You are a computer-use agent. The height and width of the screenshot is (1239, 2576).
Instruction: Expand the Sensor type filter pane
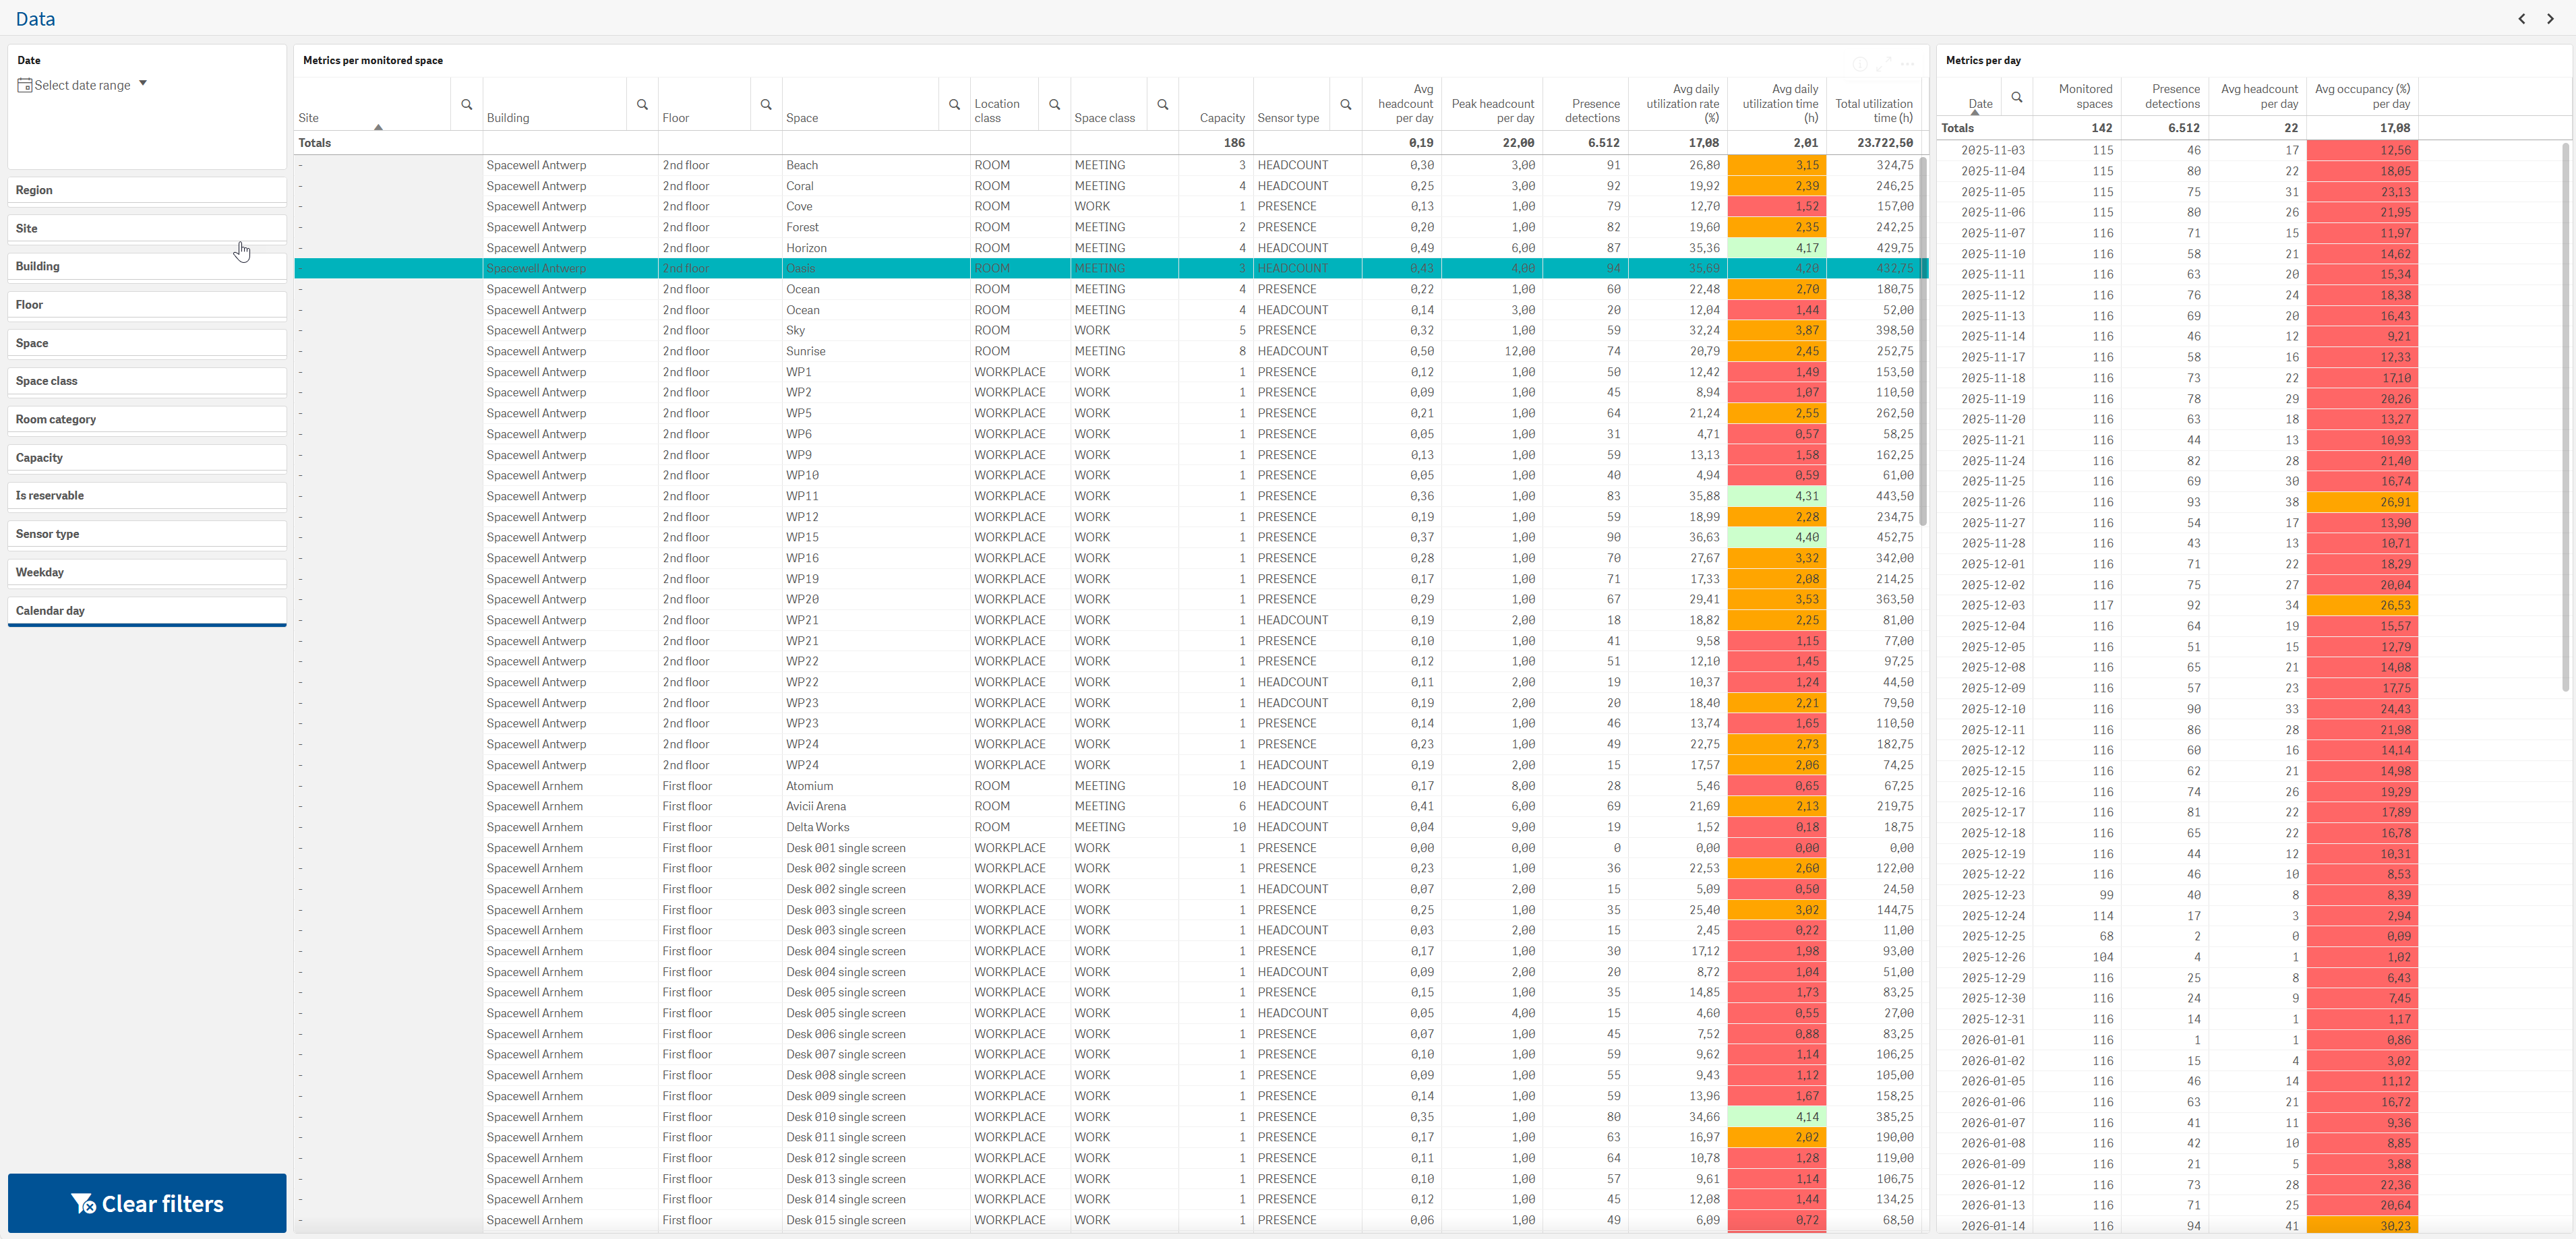pyautogui.click(x=147, y=534)
